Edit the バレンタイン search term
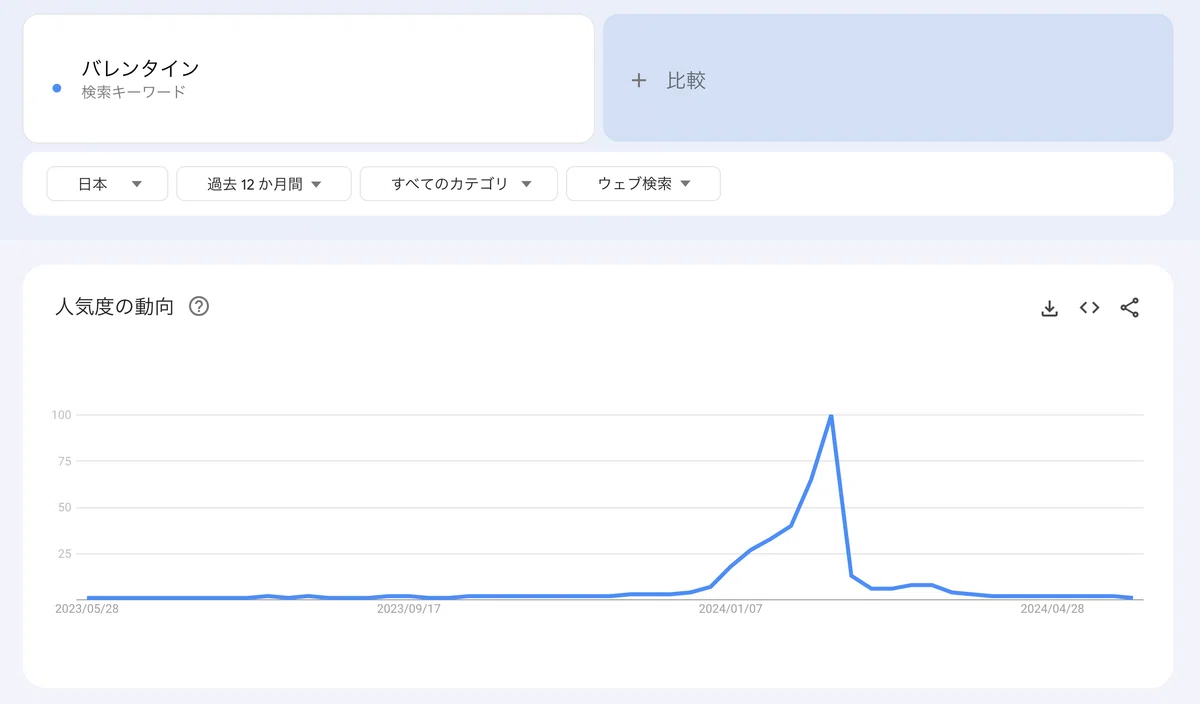 coord(140,69)
